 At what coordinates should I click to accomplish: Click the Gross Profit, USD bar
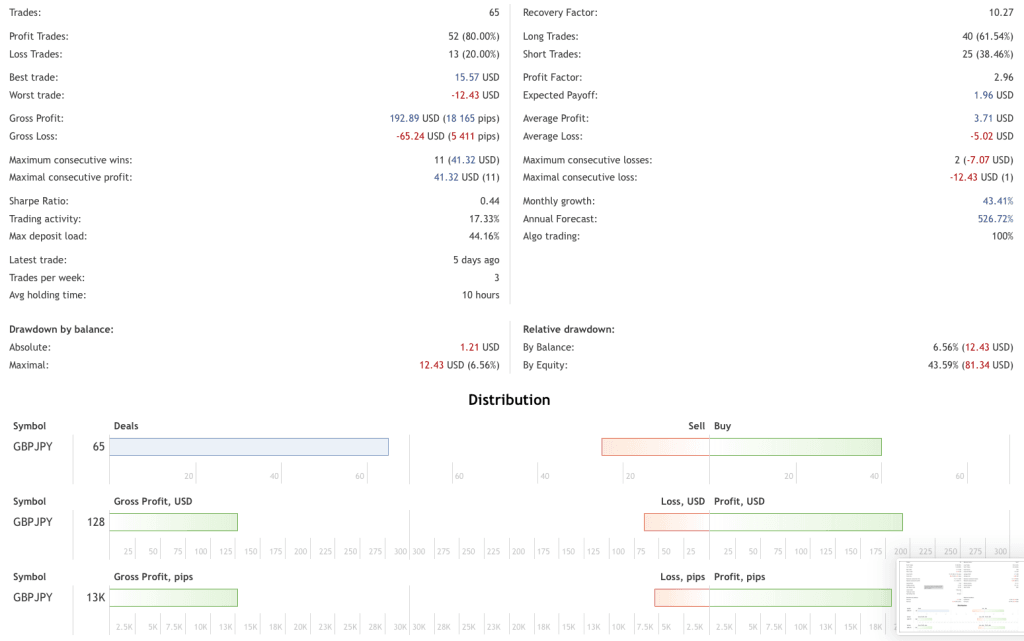173,522
